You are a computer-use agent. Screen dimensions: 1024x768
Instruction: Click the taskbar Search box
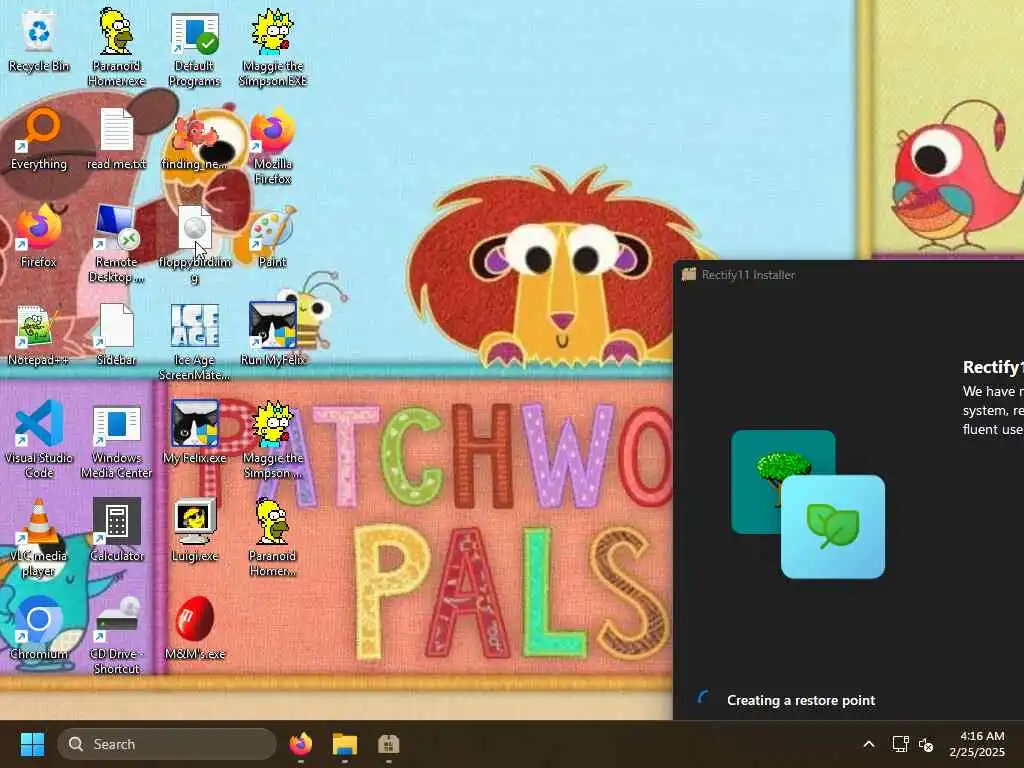click(167, 744)
